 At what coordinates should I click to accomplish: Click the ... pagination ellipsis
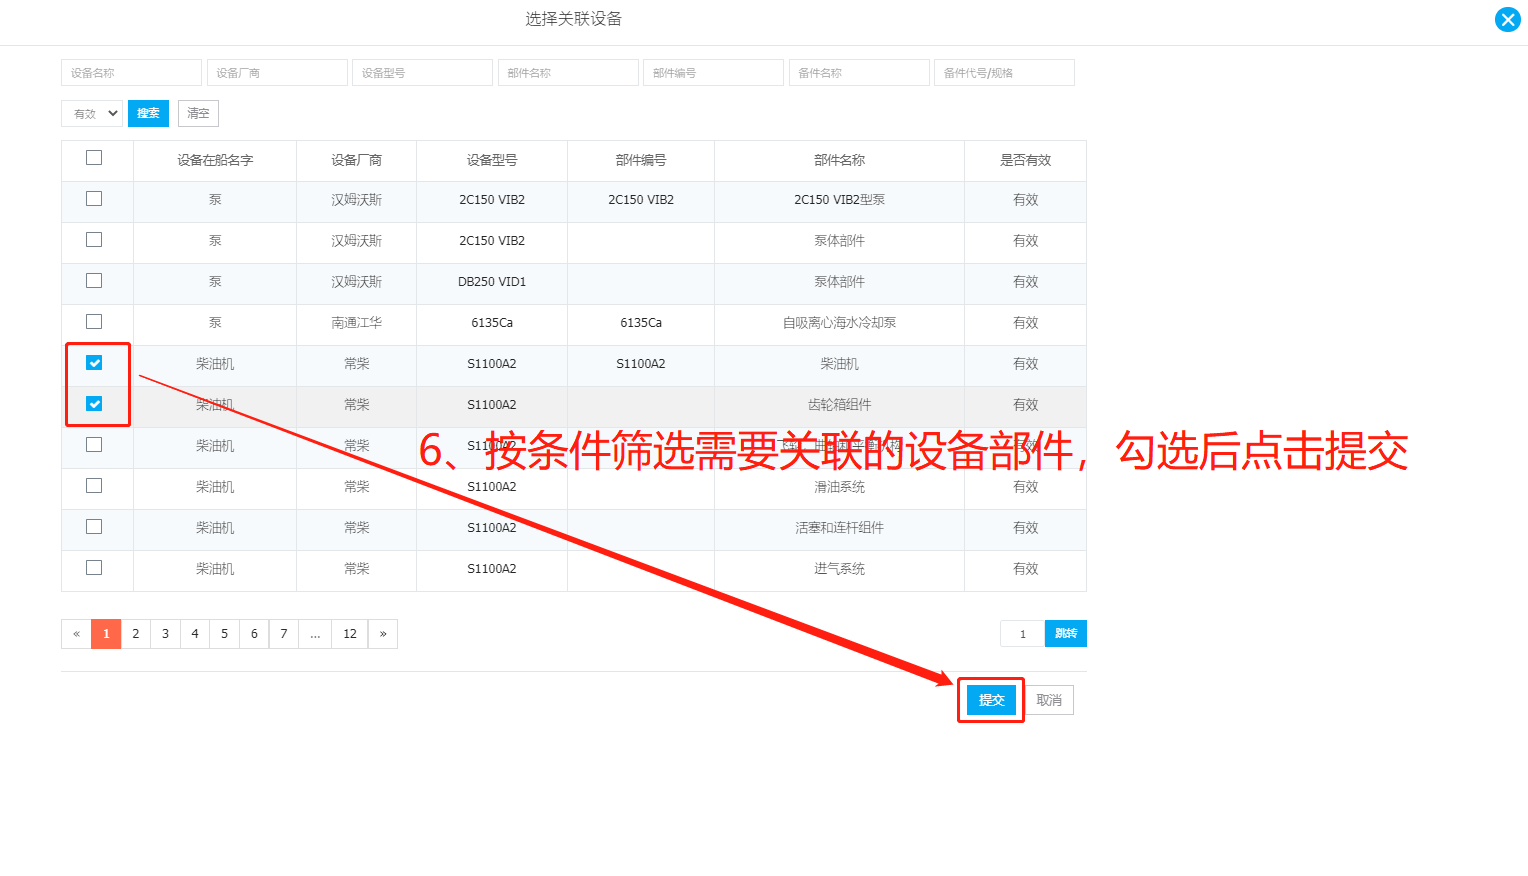click(315, 634)
